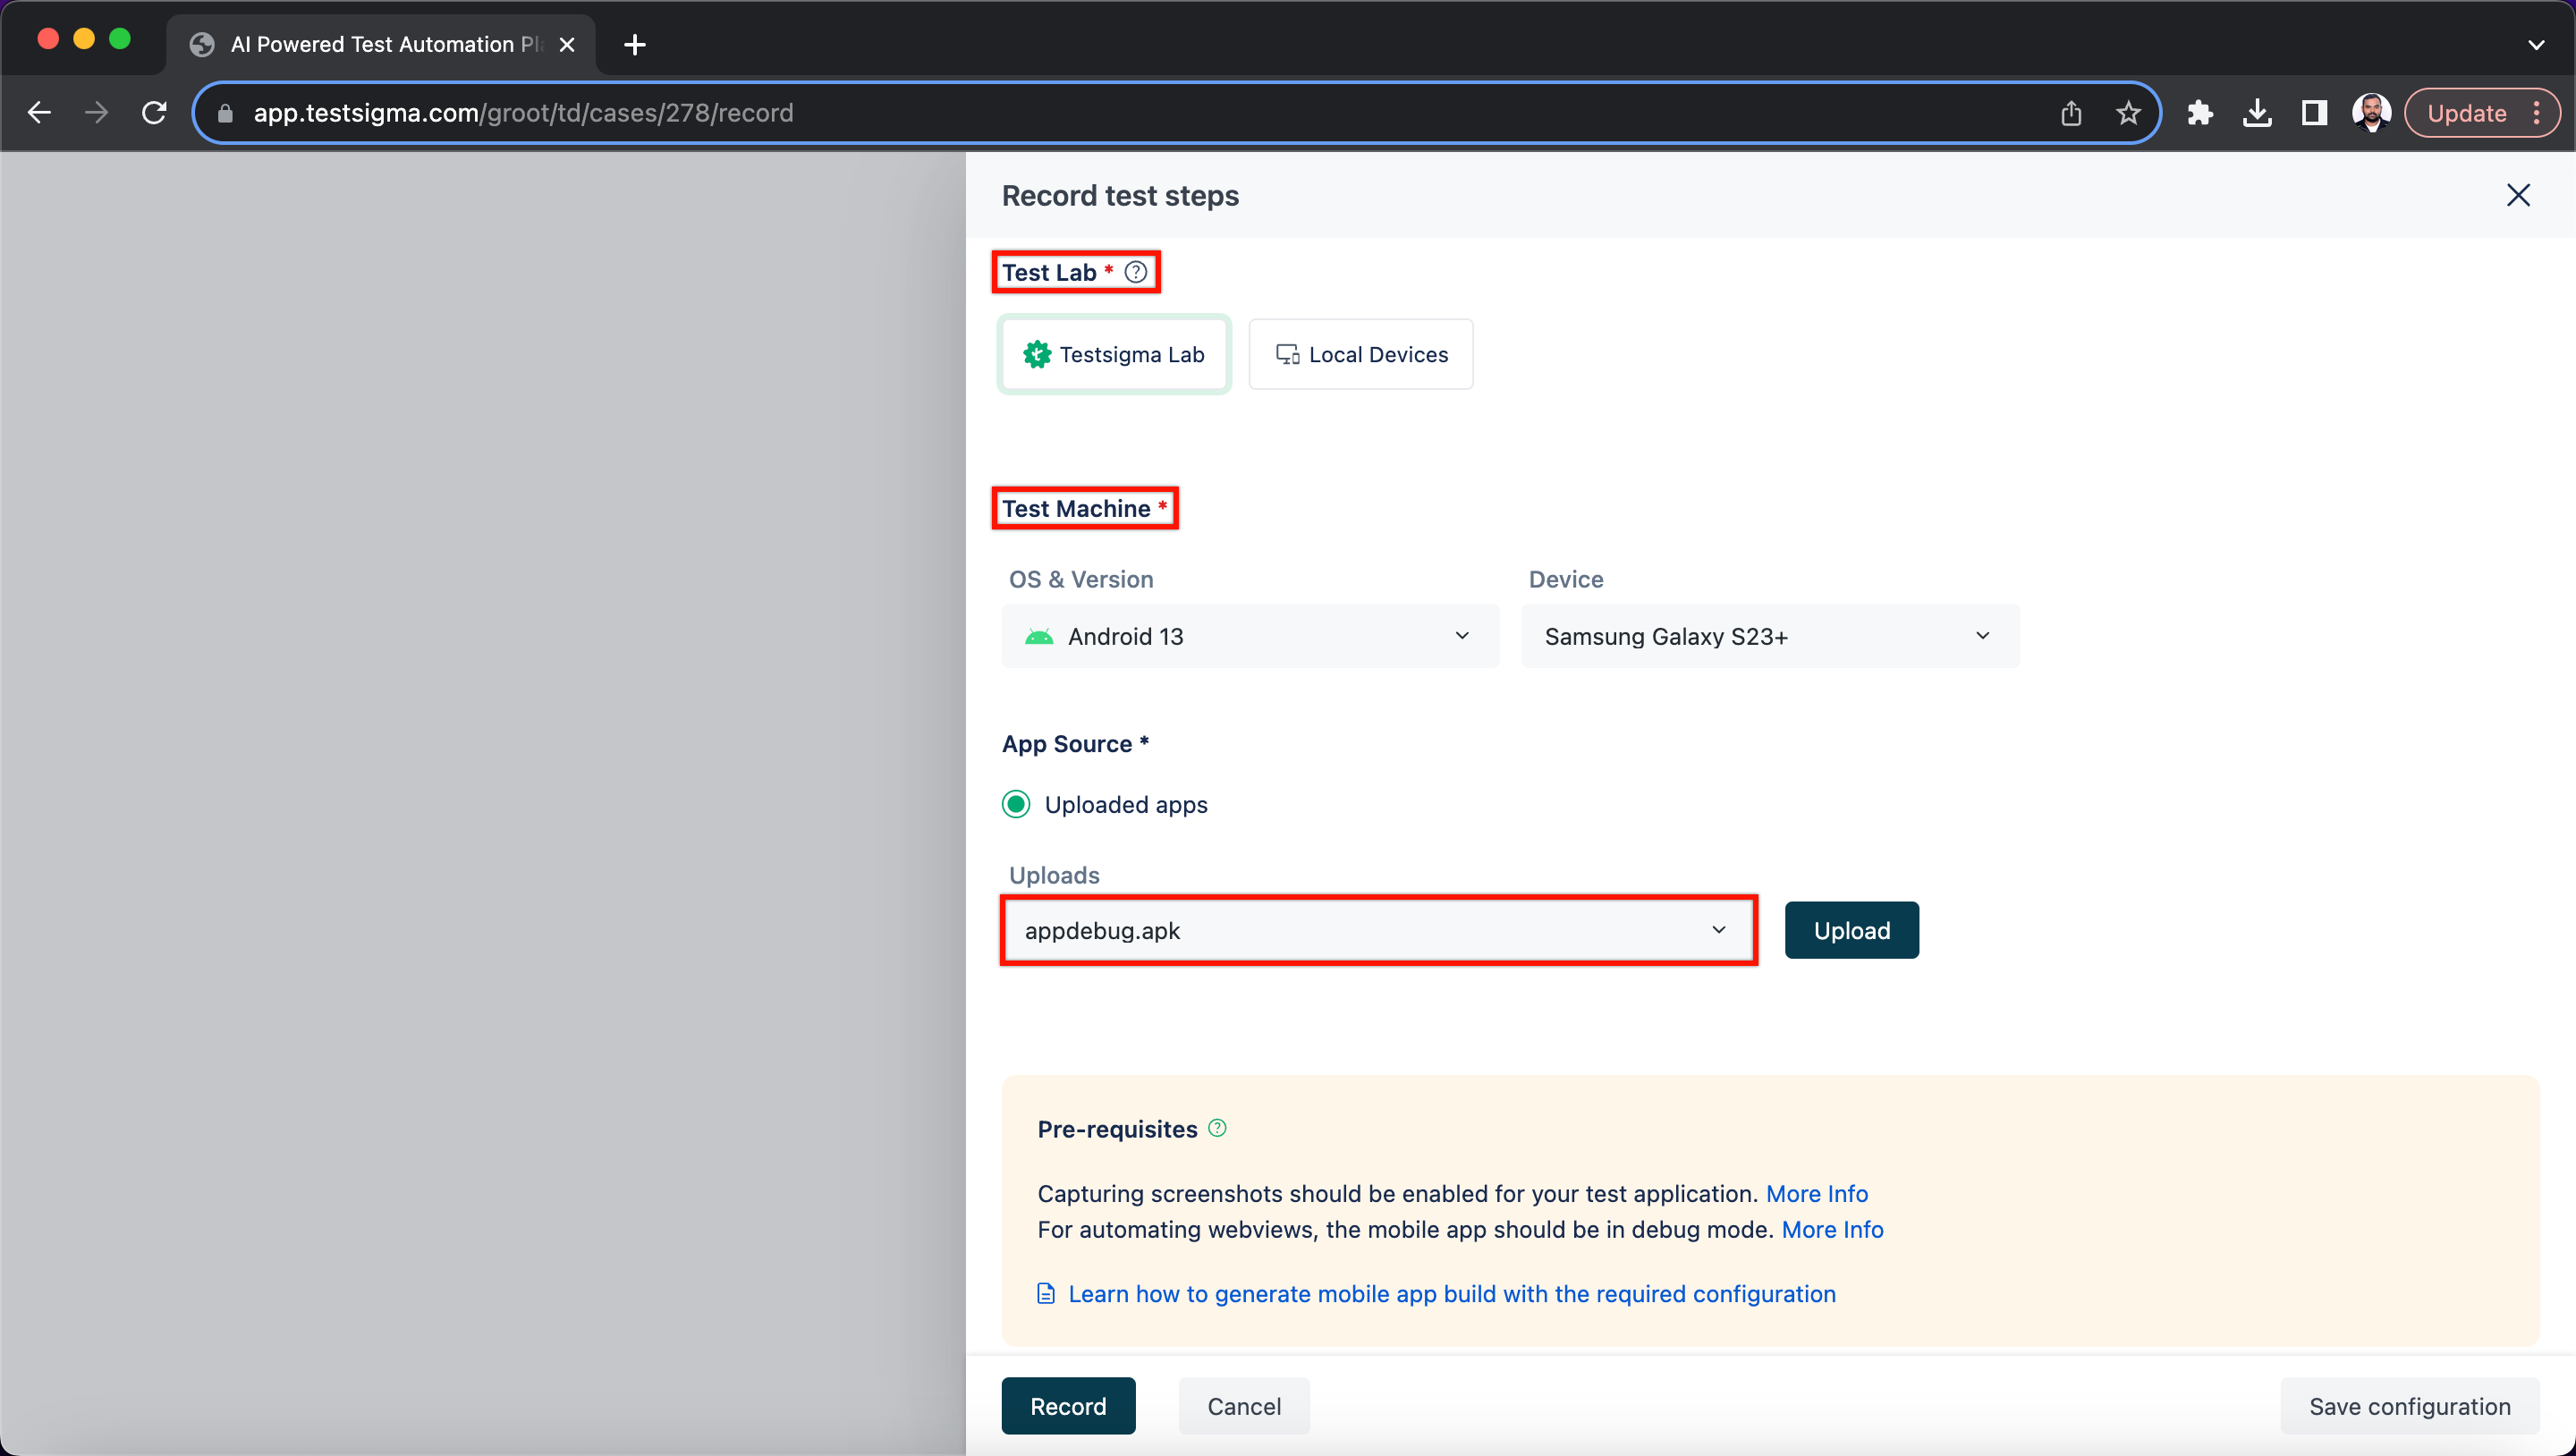Screen dimensions: 2576x1456
Task: Expand the Samsung Galaxy S23+ device dropdown
Action: 1769,636
